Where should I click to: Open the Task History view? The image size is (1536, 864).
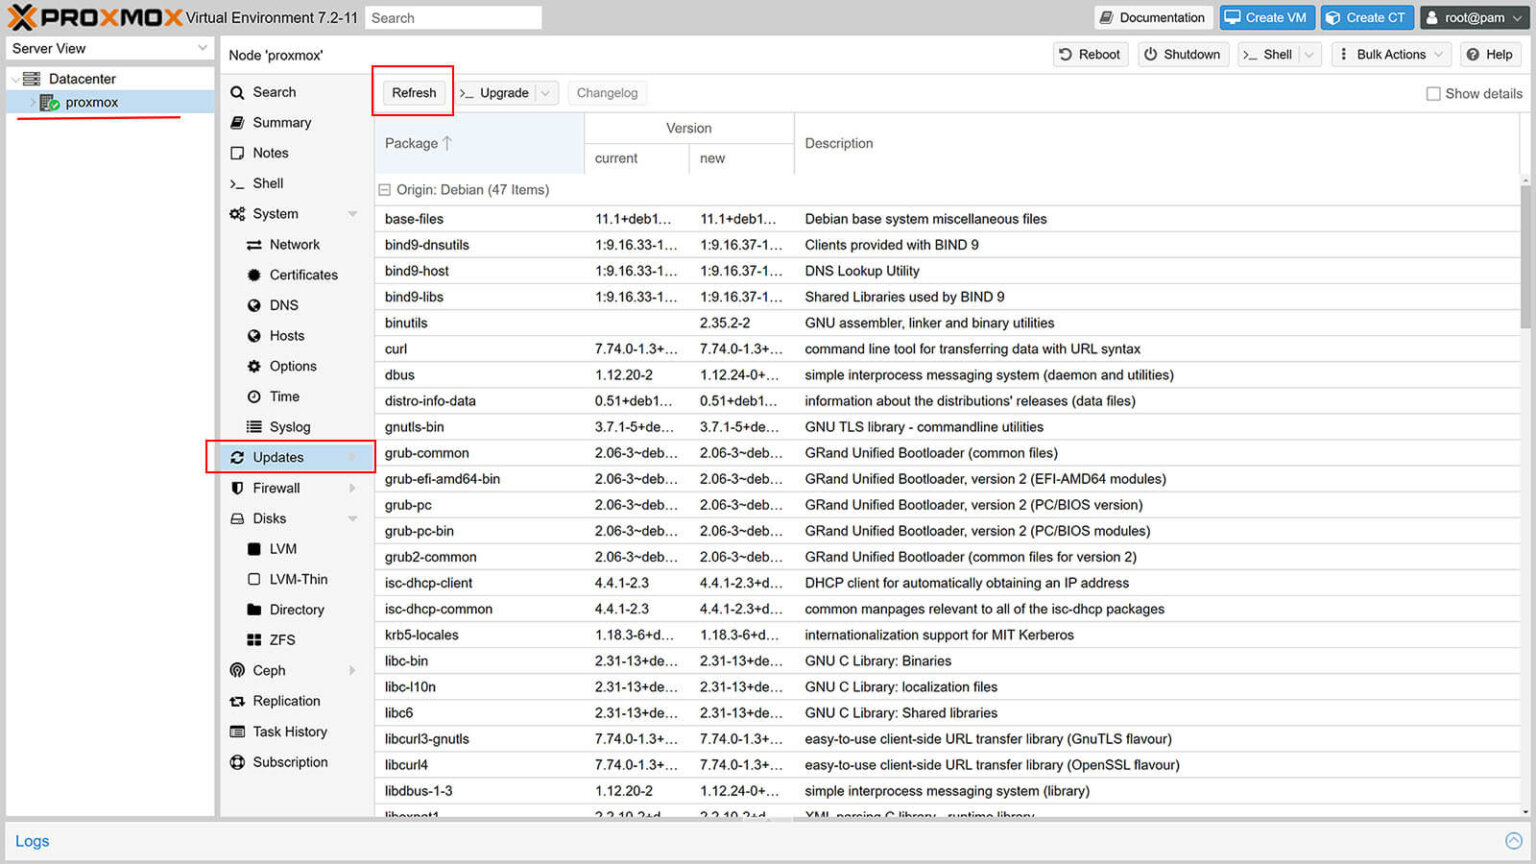[238, 731]
